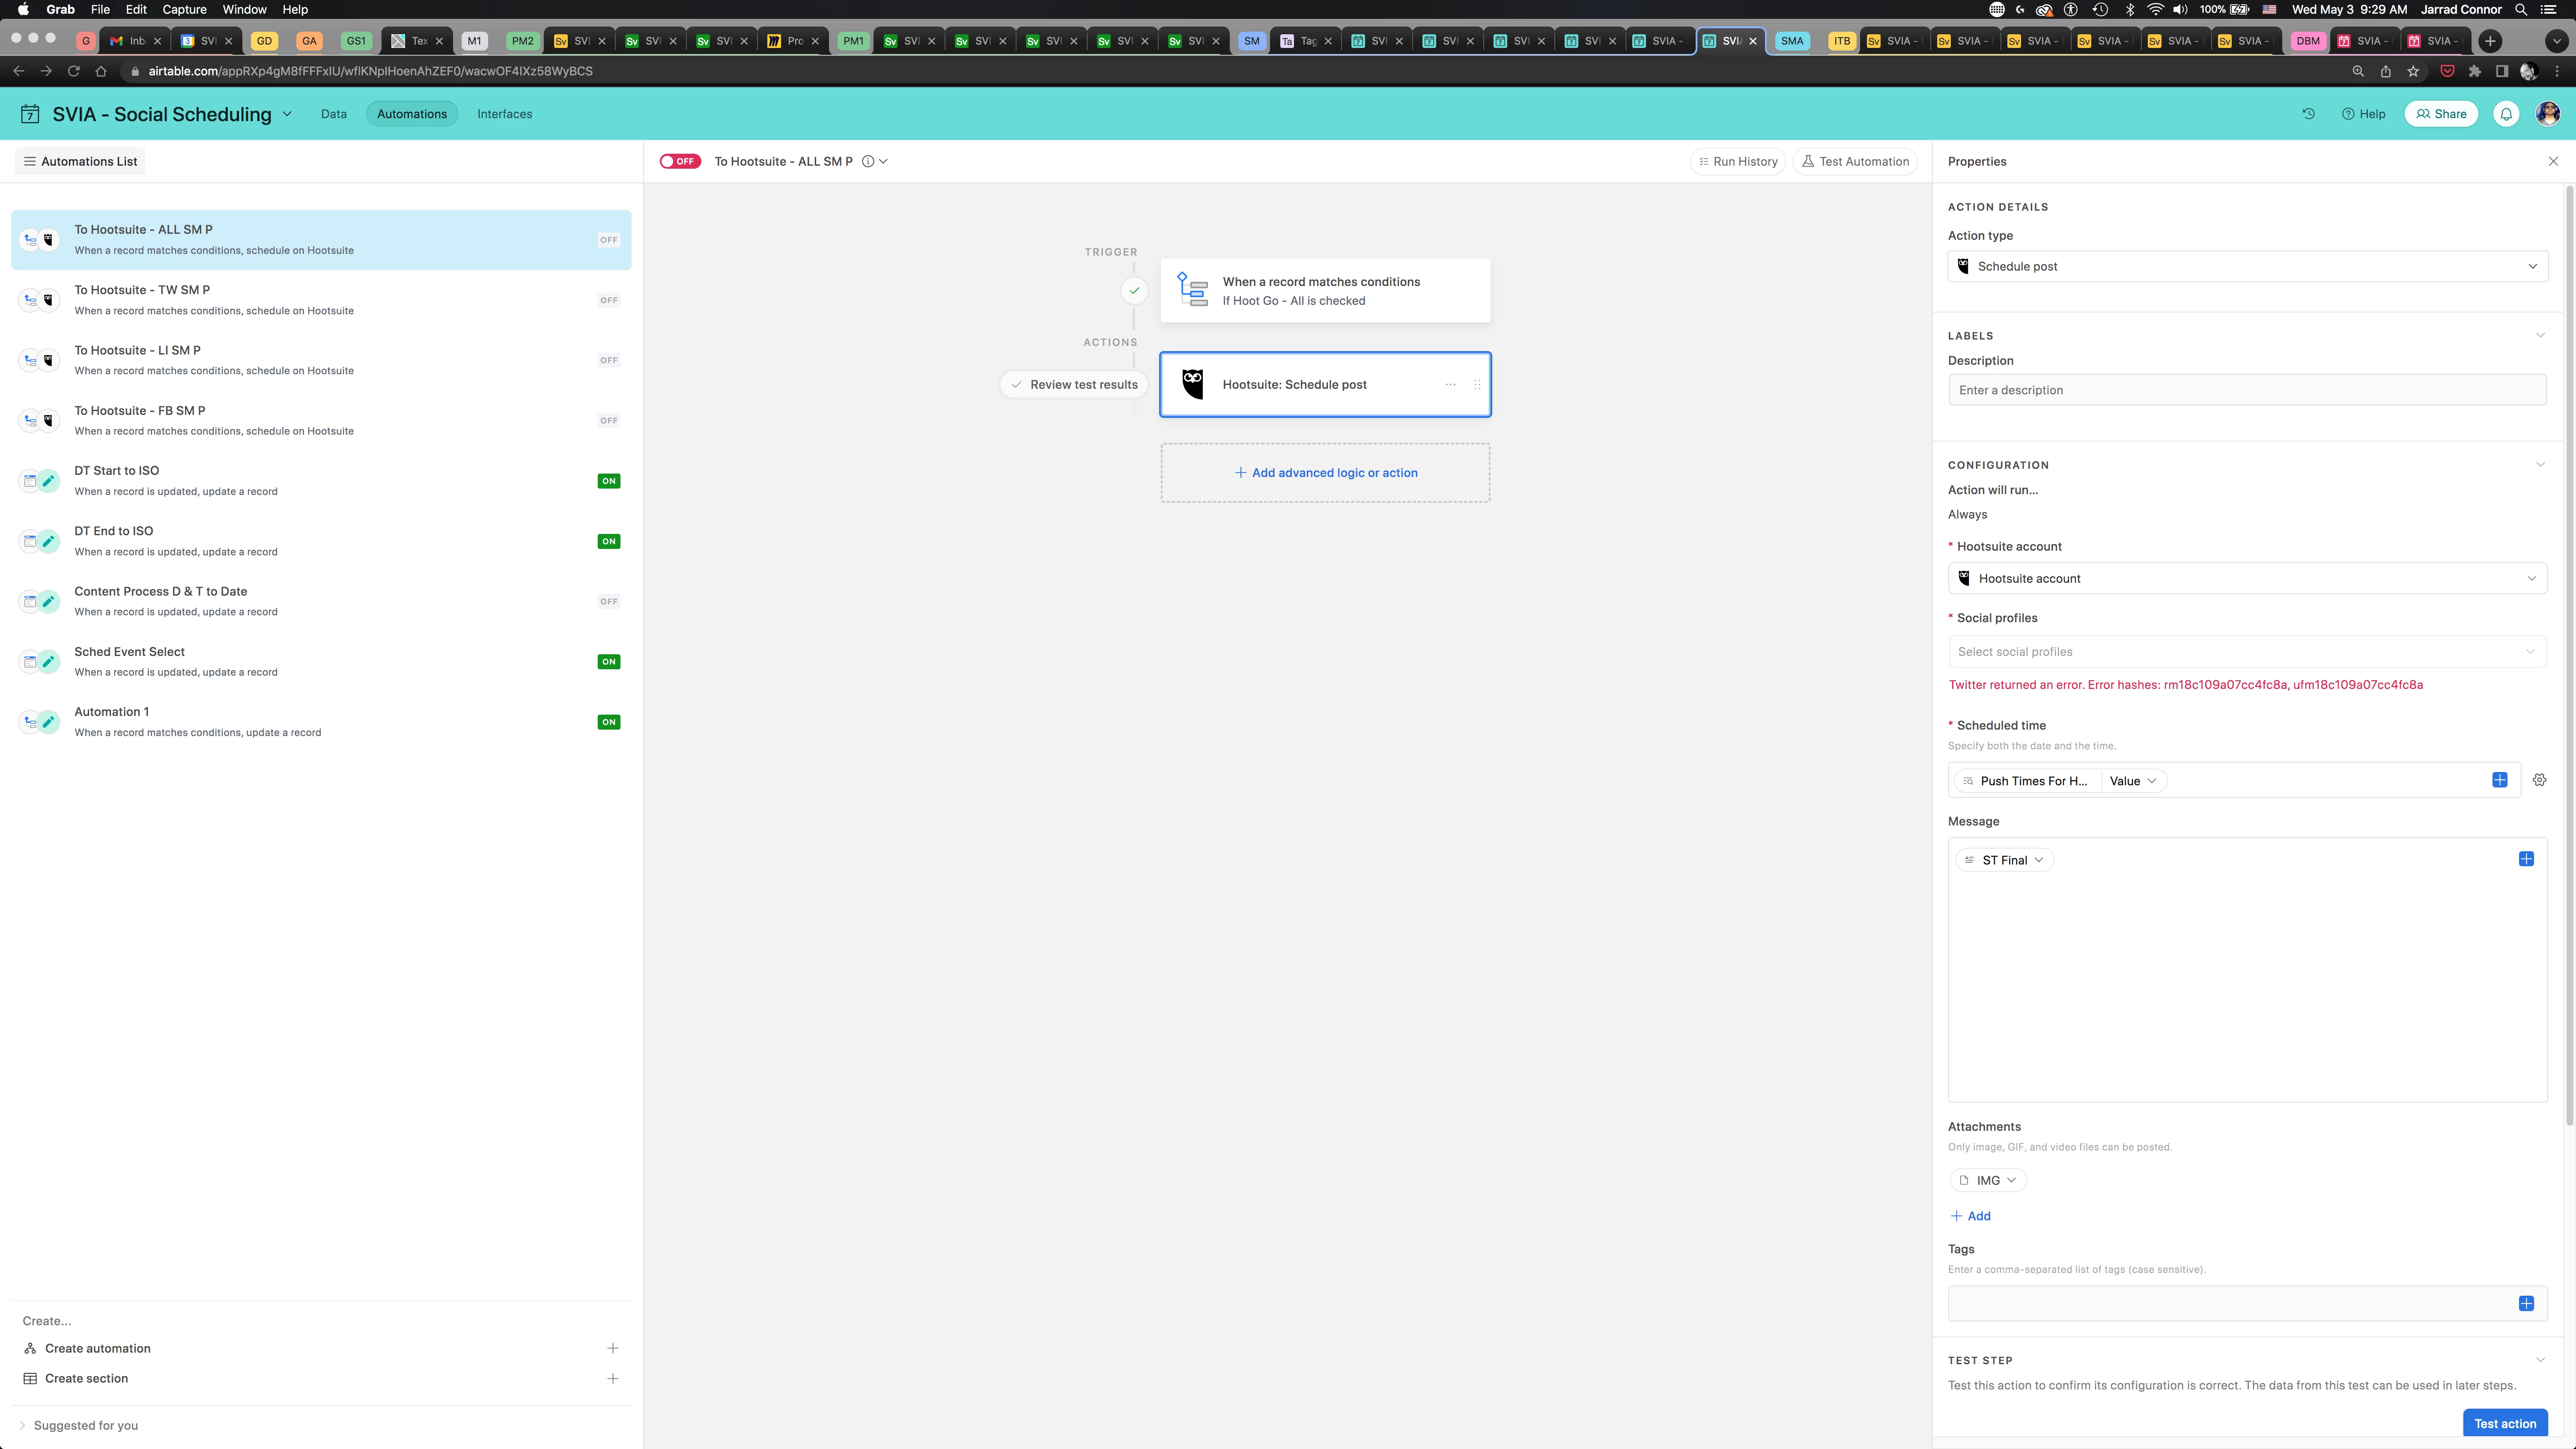Open the Capture menu in menu bar
Image resolution: width=2576 pixels, height=1449 pixels.
coord(184,9)
